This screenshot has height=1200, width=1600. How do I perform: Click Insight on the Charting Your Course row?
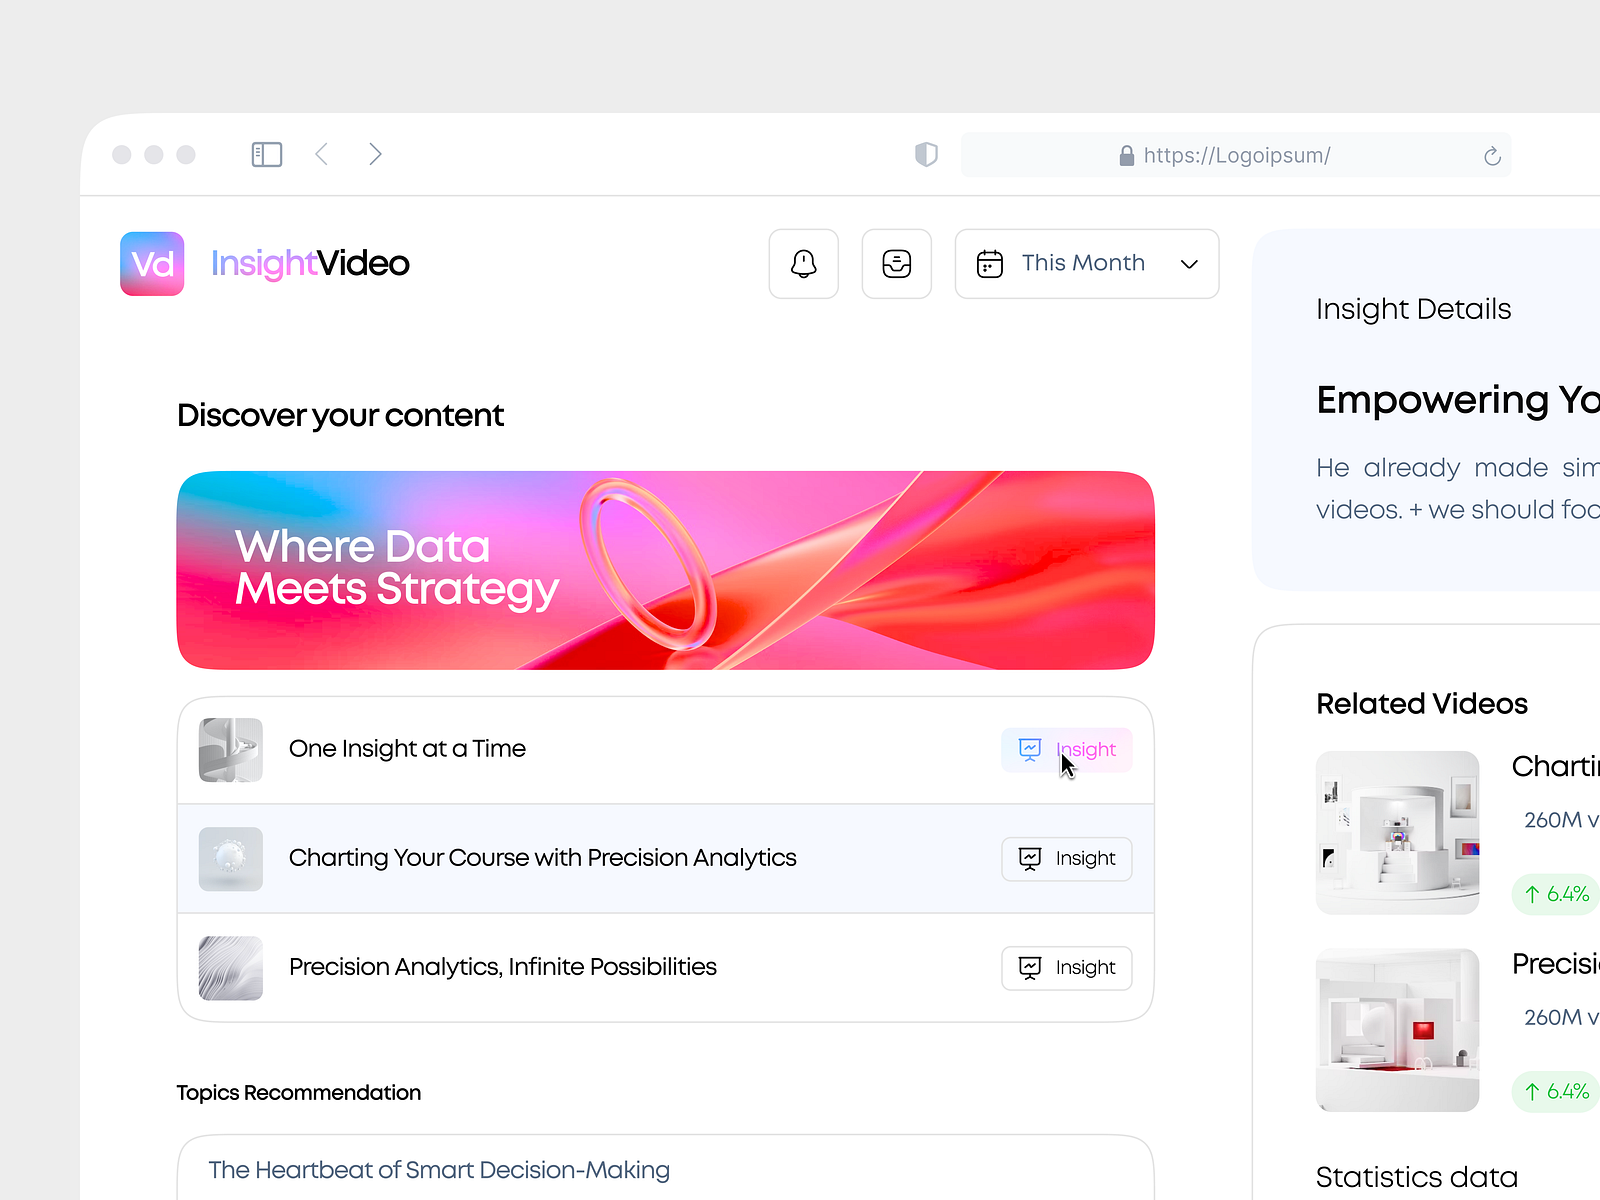click(x=1066, y=858)
